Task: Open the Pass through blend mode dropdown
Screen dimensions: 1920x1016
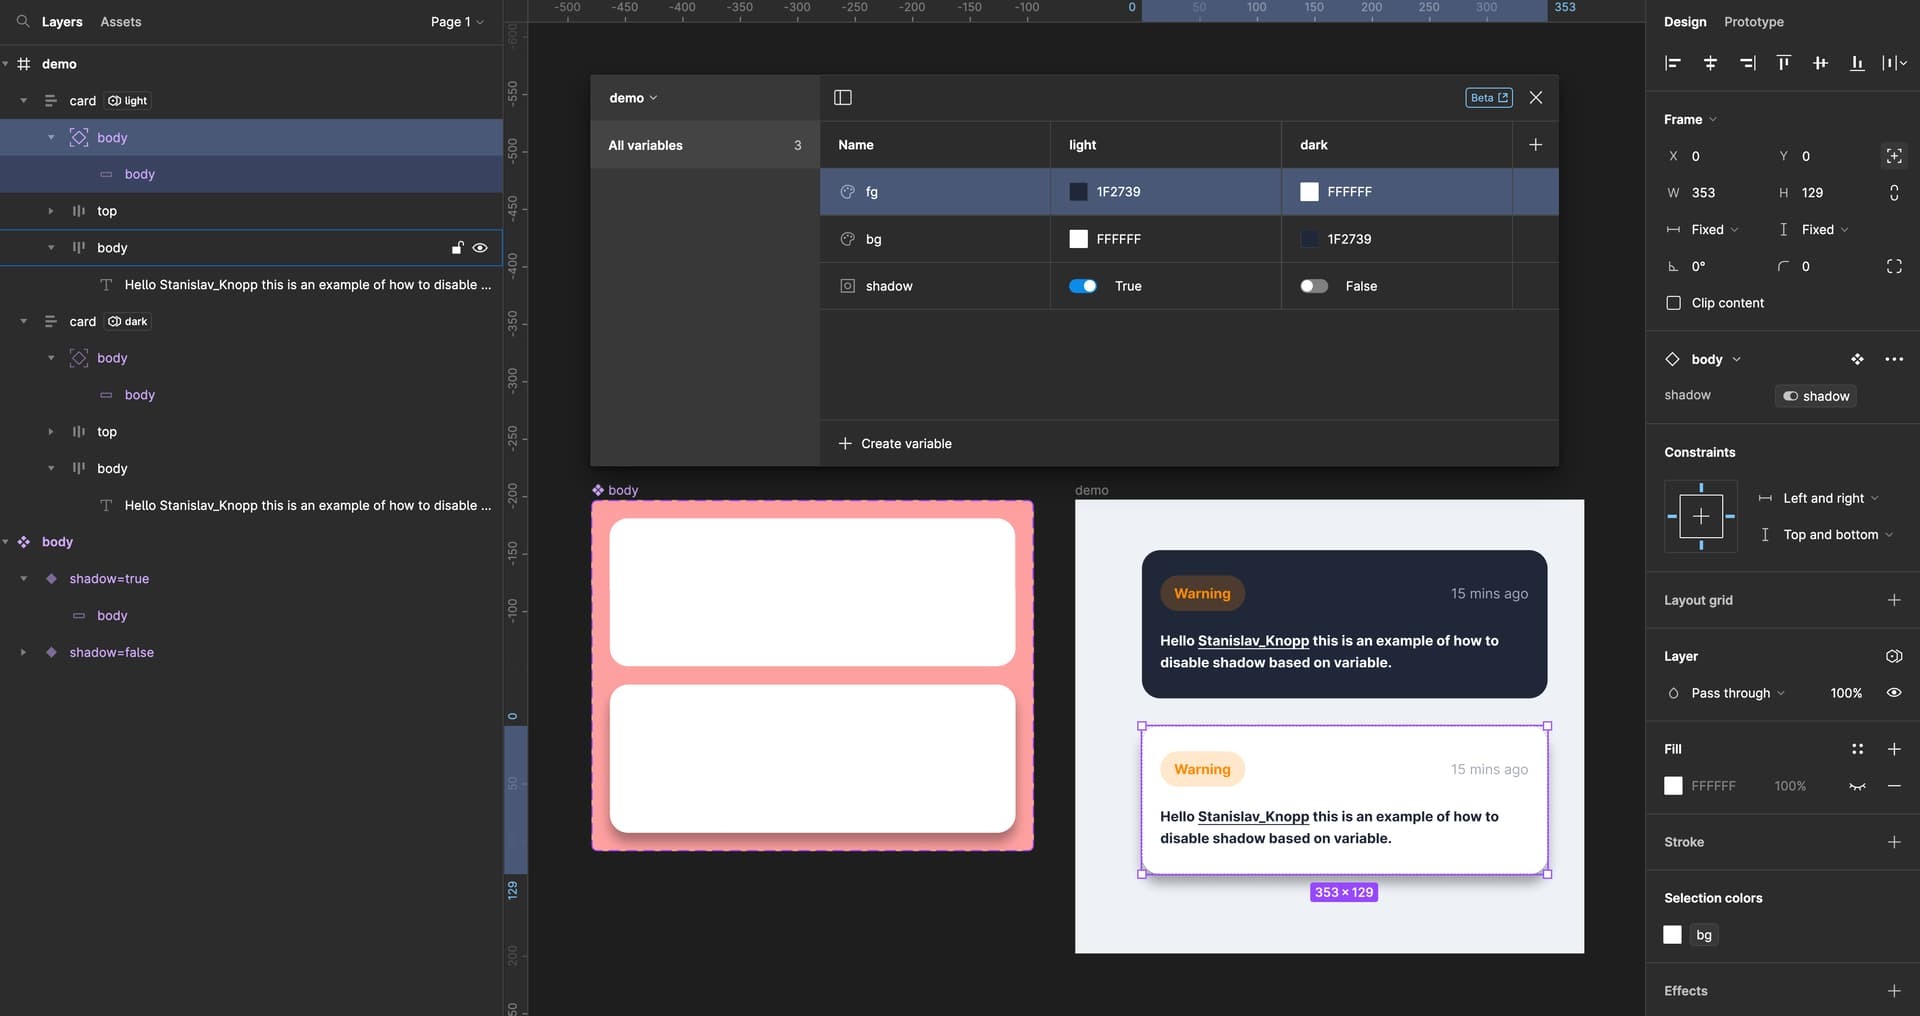Action: click(1738, 693)
